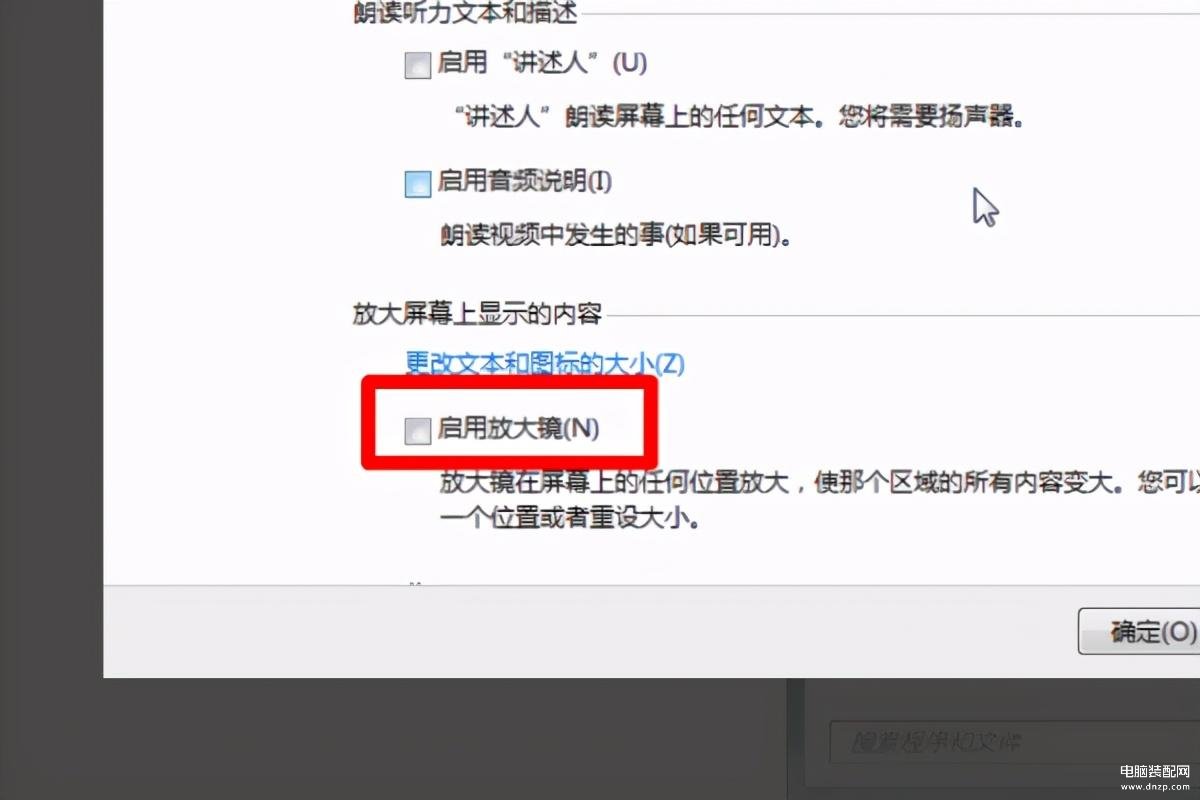Check the 启用放大镜(N) checkbox
Image resolution: width=1200 pixels, height=800 pixels.
coord(417,432)
